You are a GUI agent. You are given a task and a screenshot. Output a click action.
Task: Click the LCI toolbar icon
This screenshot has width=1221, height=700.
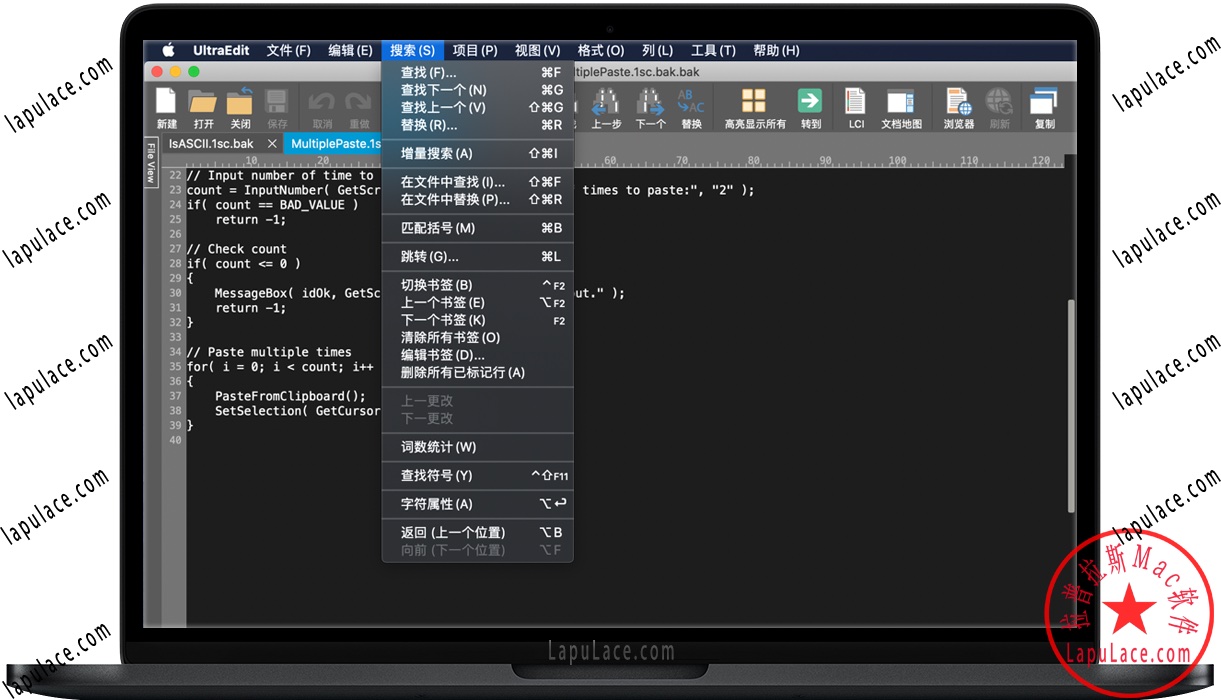pos(856,102)
